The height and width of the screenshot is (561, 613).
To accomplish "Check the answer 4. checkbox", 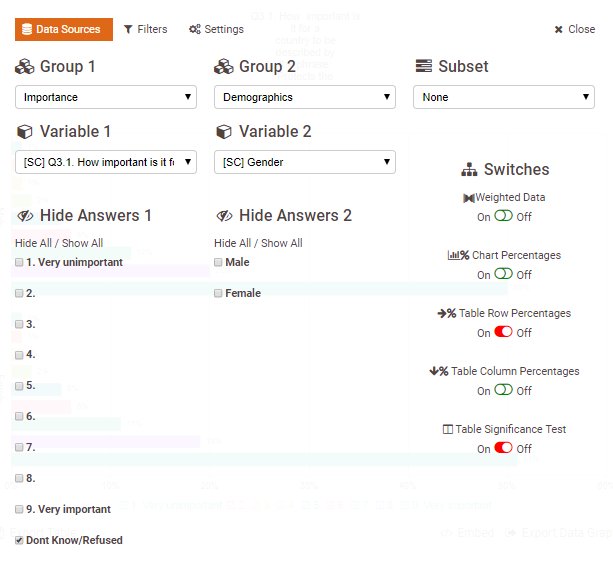I will tap(19, 355).
